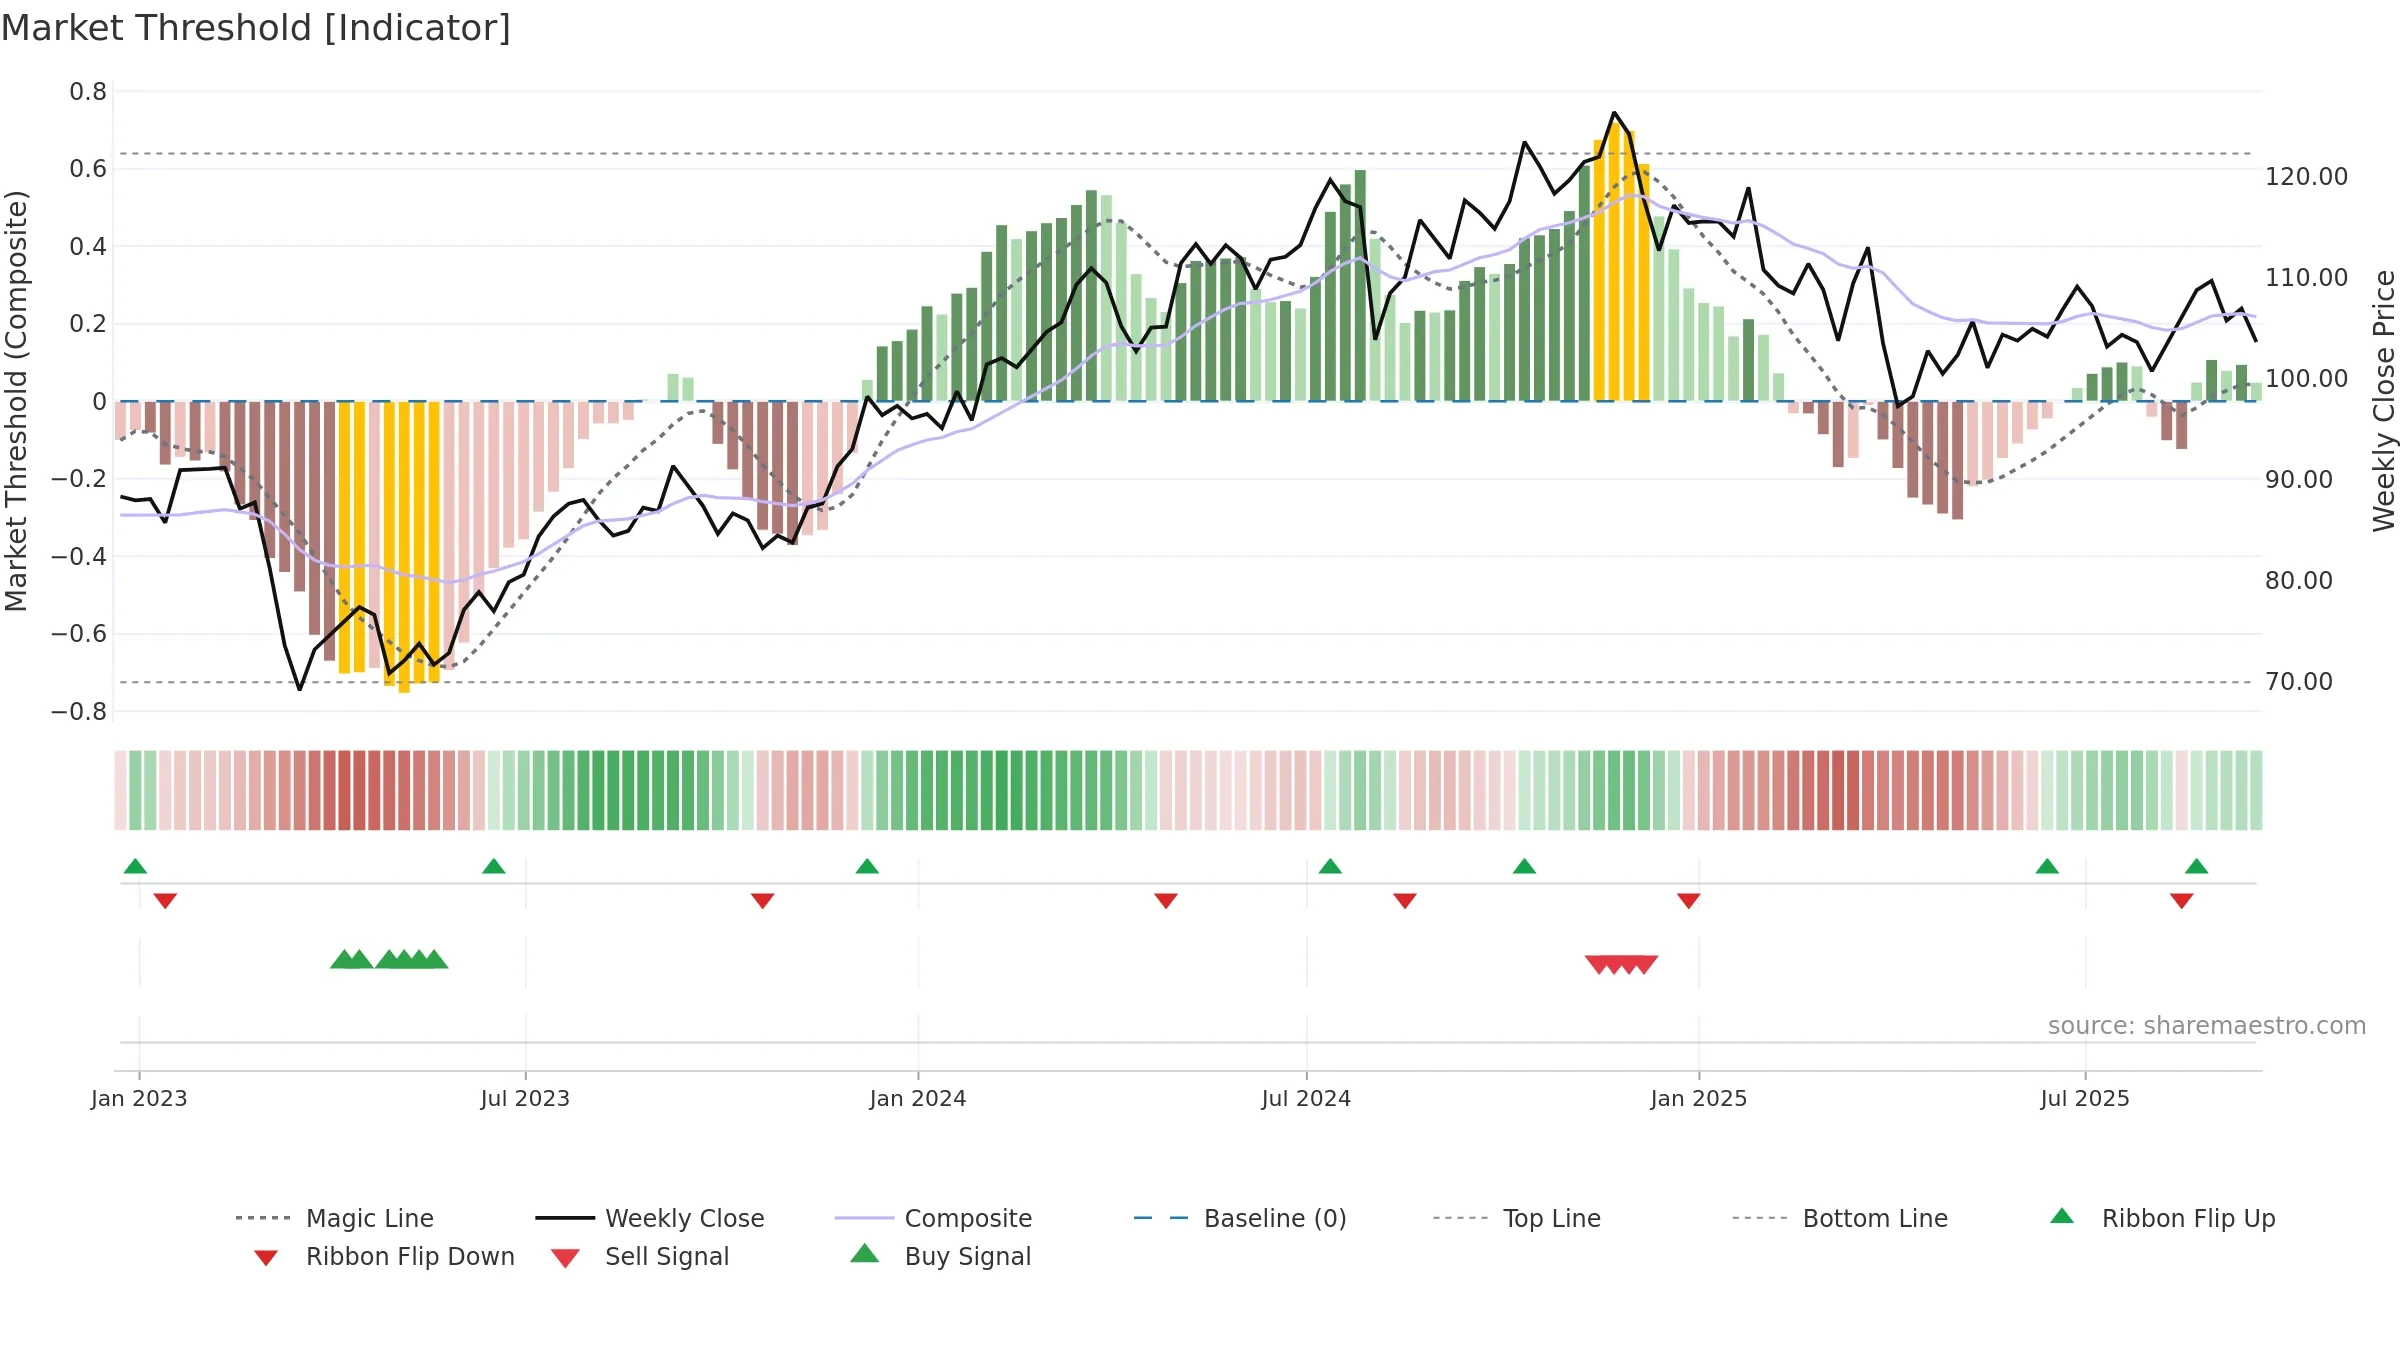Click the Jul 2024 x-axis label

click(1306, 1099)
